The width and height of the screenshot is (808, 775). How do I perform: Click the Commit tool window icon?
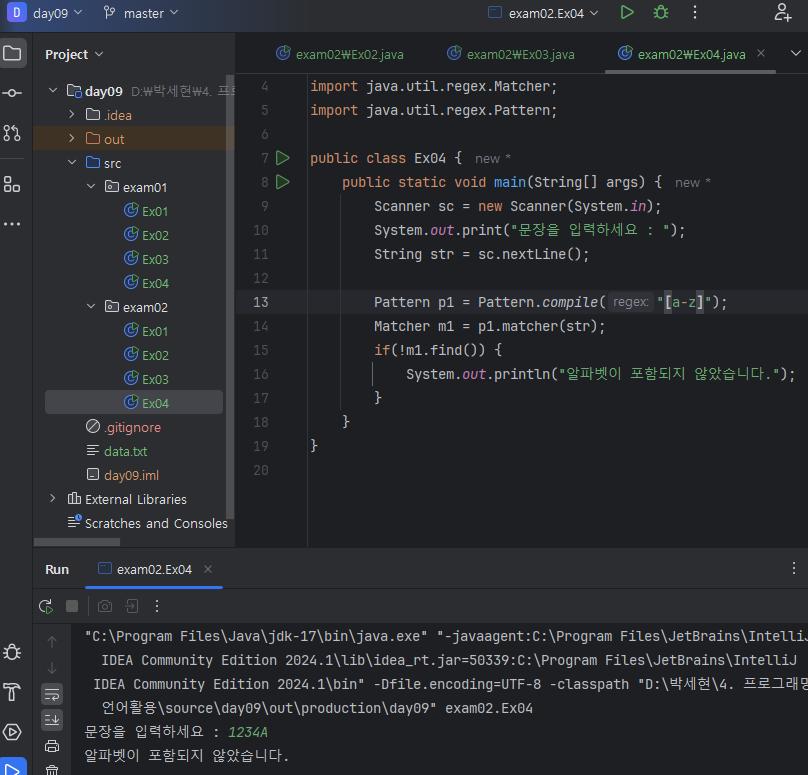[x=12, y=93]
